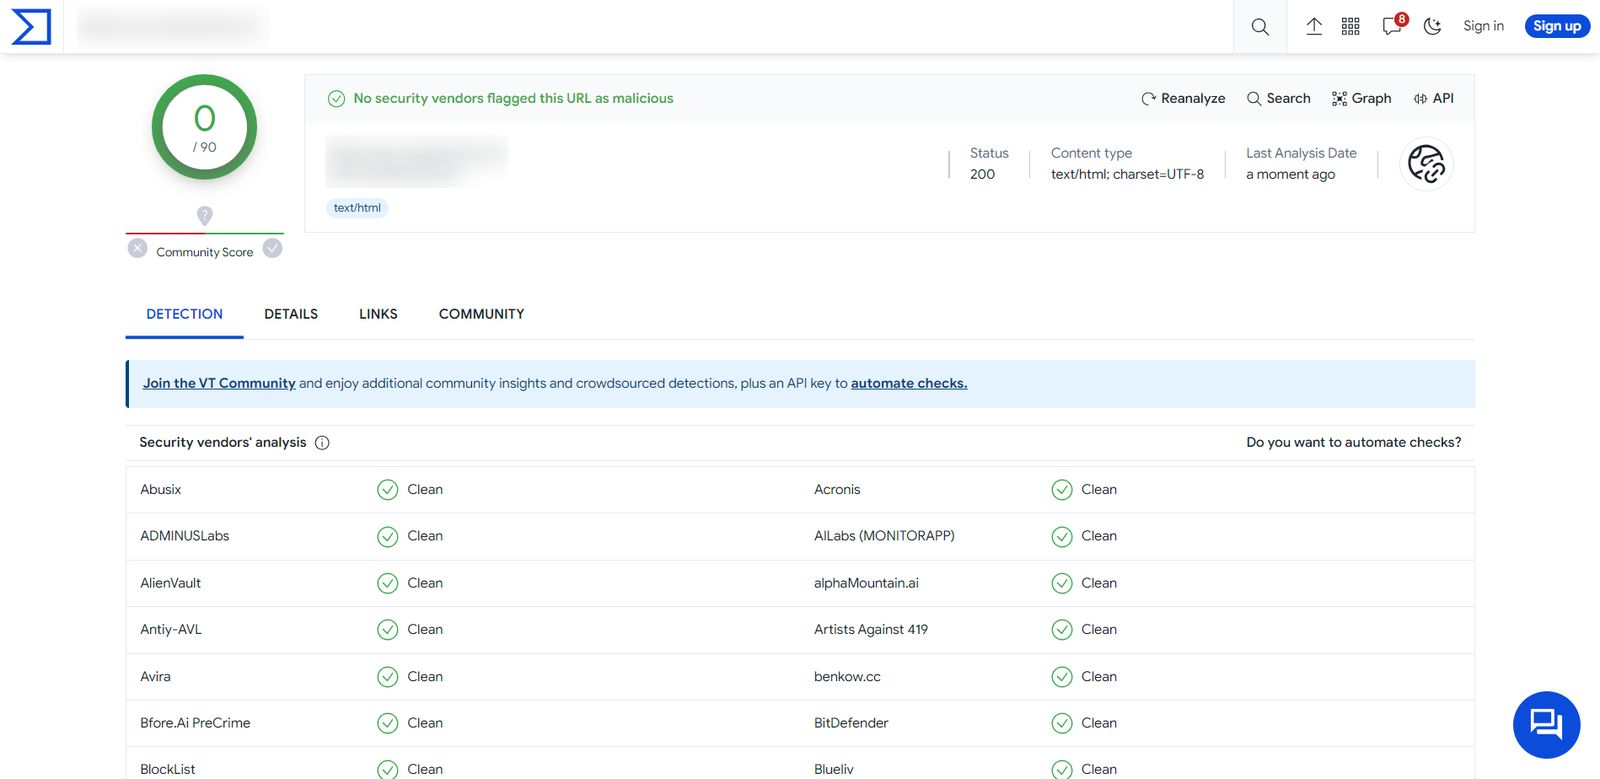
Task: Click vendor name AILabs (MONITORAPP)
Action: point(884,536)
